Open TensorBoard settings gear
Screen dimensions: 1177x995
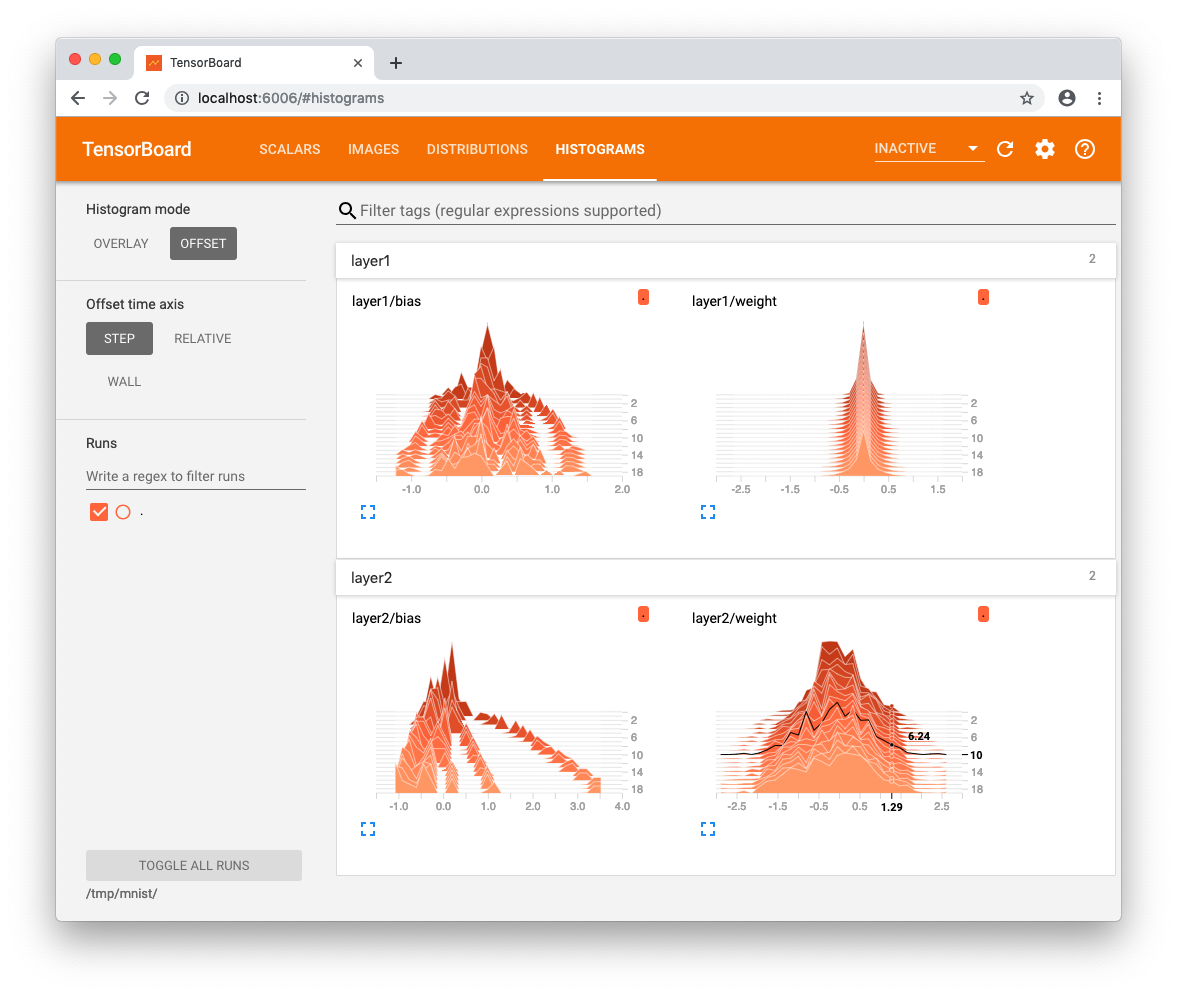(x=1045, y=149)
